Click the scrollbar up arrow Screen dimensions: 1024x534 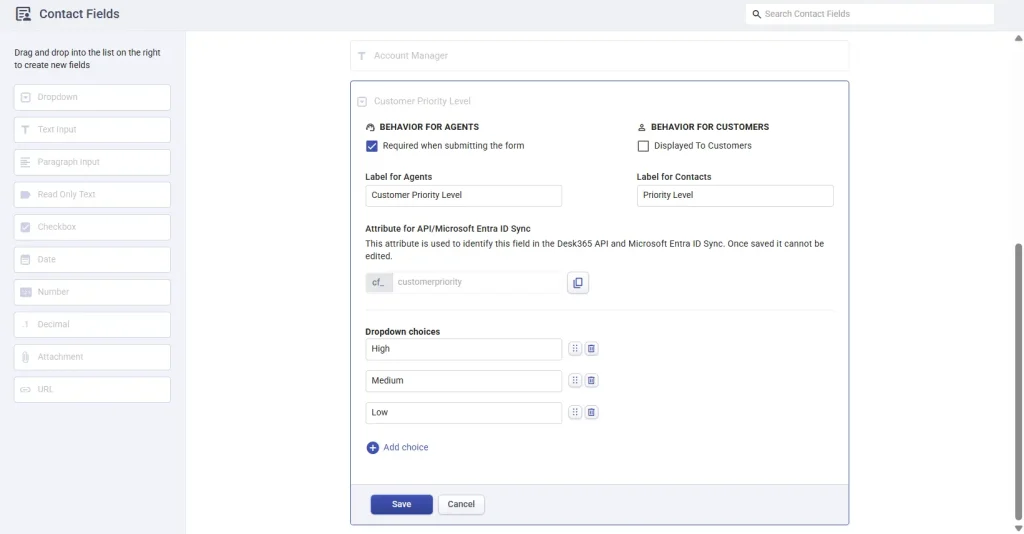click(1018, 39)
